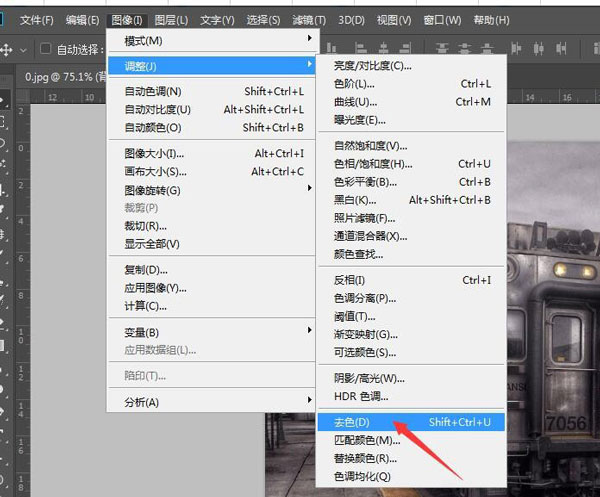Open the 文件(F) menu

pyautogui.click(x=37, y=20)
